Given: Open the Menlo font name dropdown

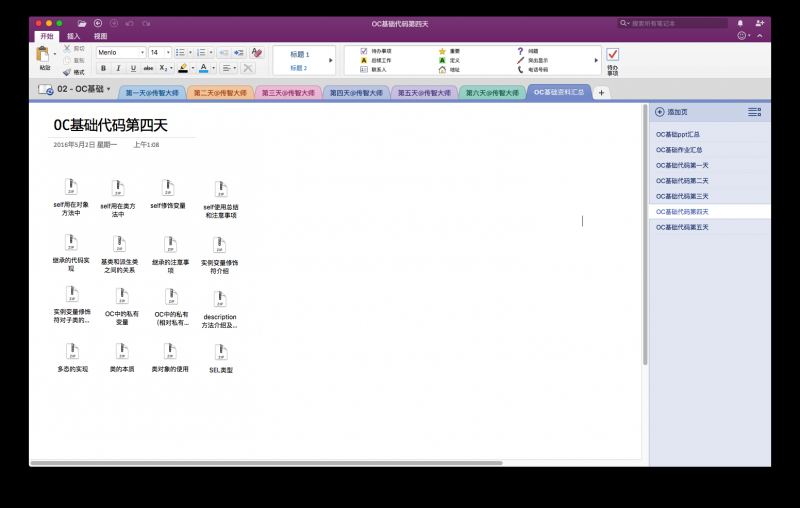Looking at the screenshot, I should tap(120, 52).
